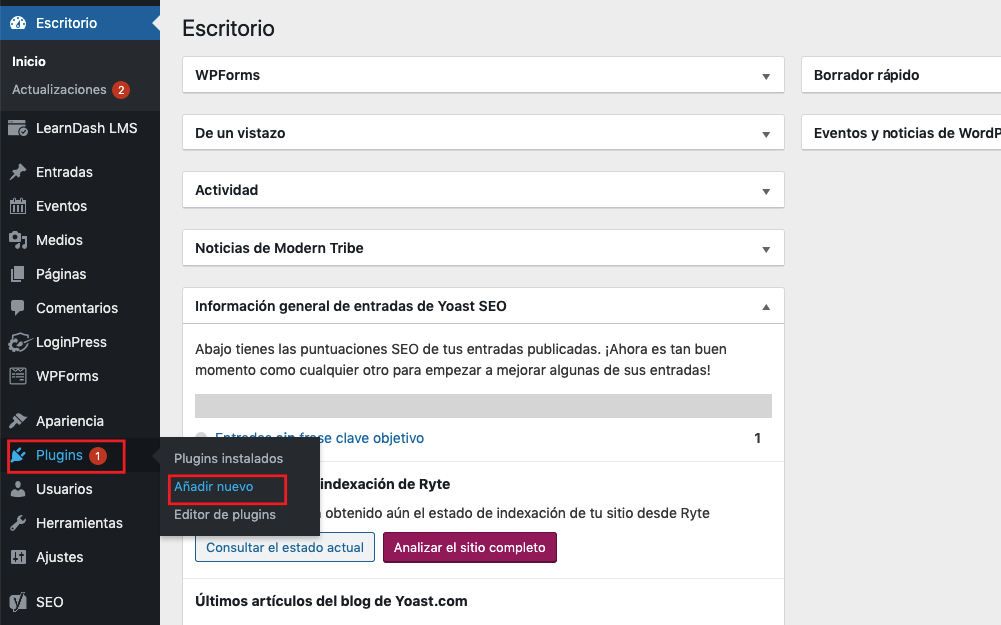Collapse the Yoast SEO información general widget
The image size is (1001, 625).
click(766, 307)
